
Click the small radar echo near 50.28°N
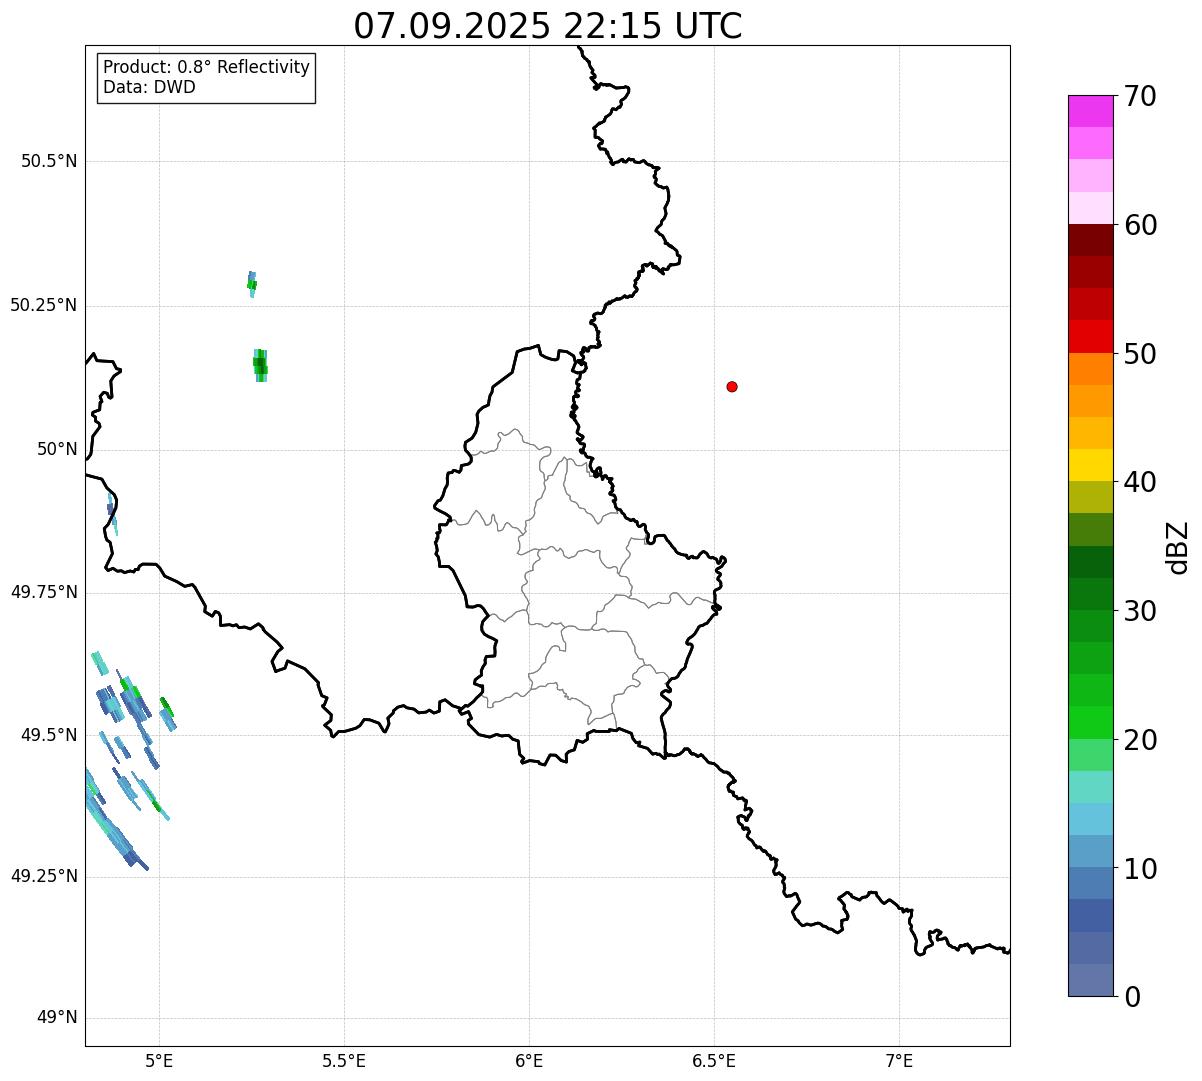[x=252, y=284]
